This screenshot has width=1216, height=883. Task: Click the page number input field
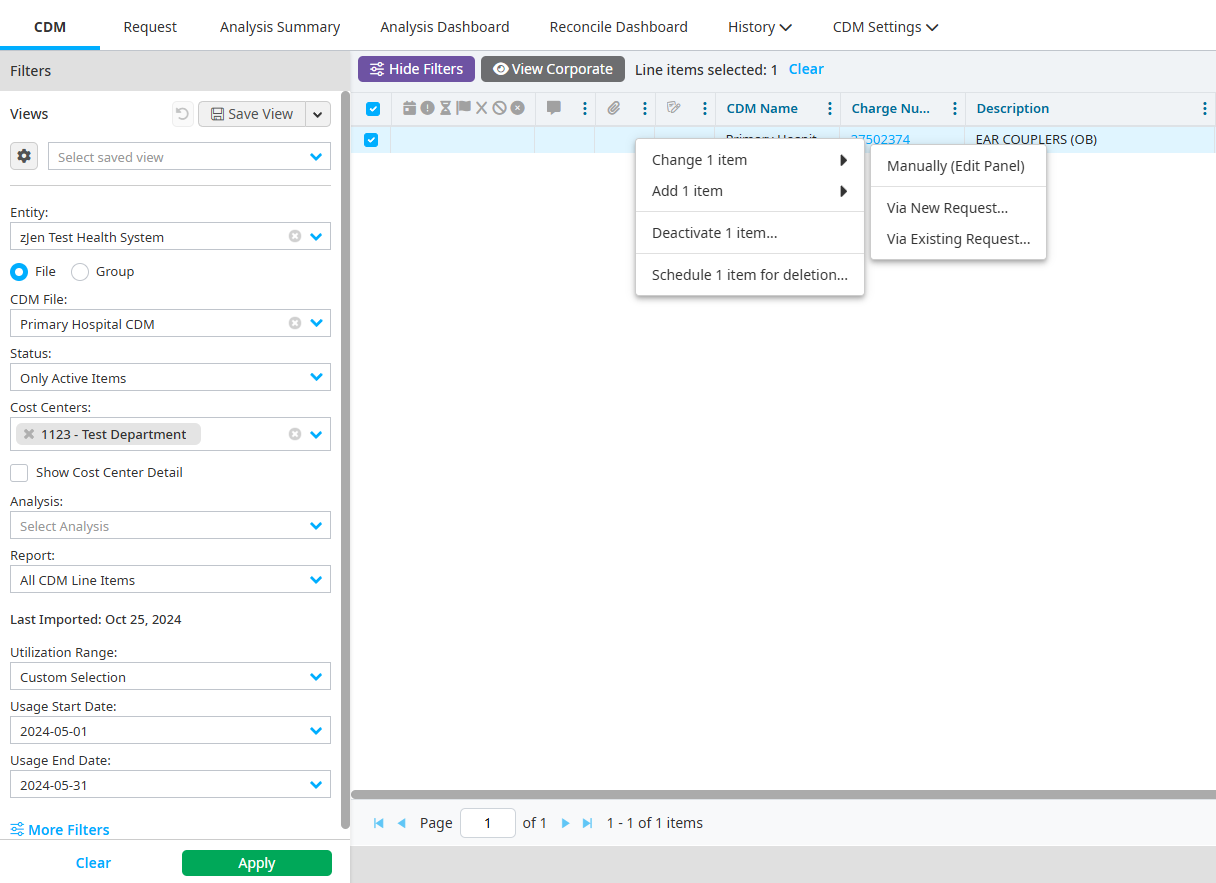(487, 823)
